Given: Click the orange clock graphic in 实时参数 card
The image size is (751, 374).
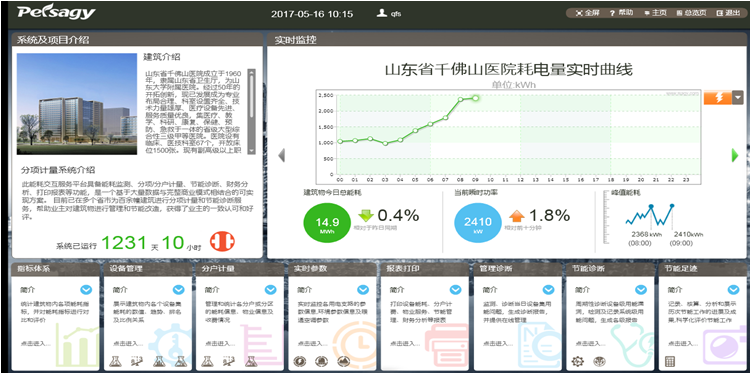Looking at the screenshot, I should (355, 346).
